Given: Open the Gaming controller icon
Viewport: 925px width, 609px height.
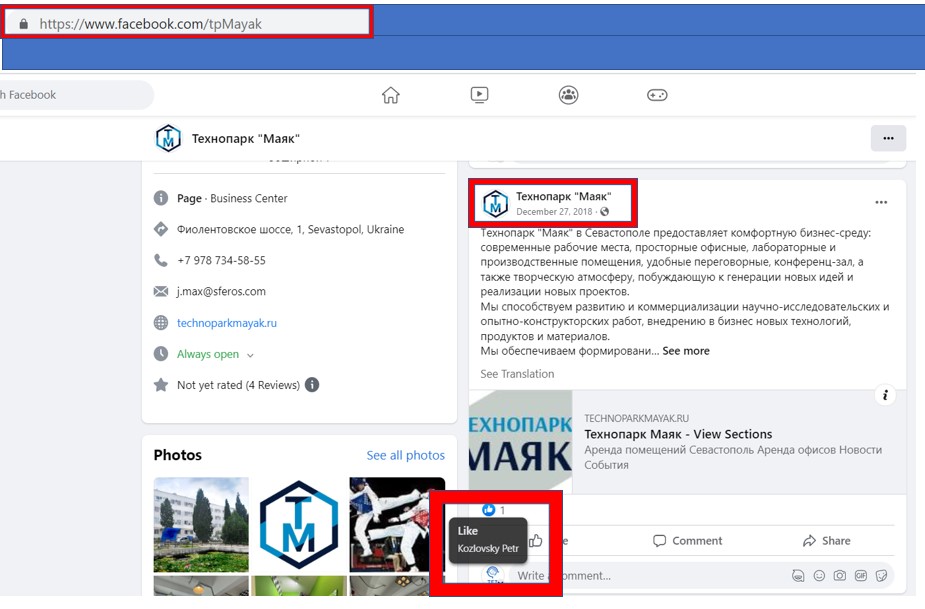Looking at the screenshot, I should click(657, 95).
